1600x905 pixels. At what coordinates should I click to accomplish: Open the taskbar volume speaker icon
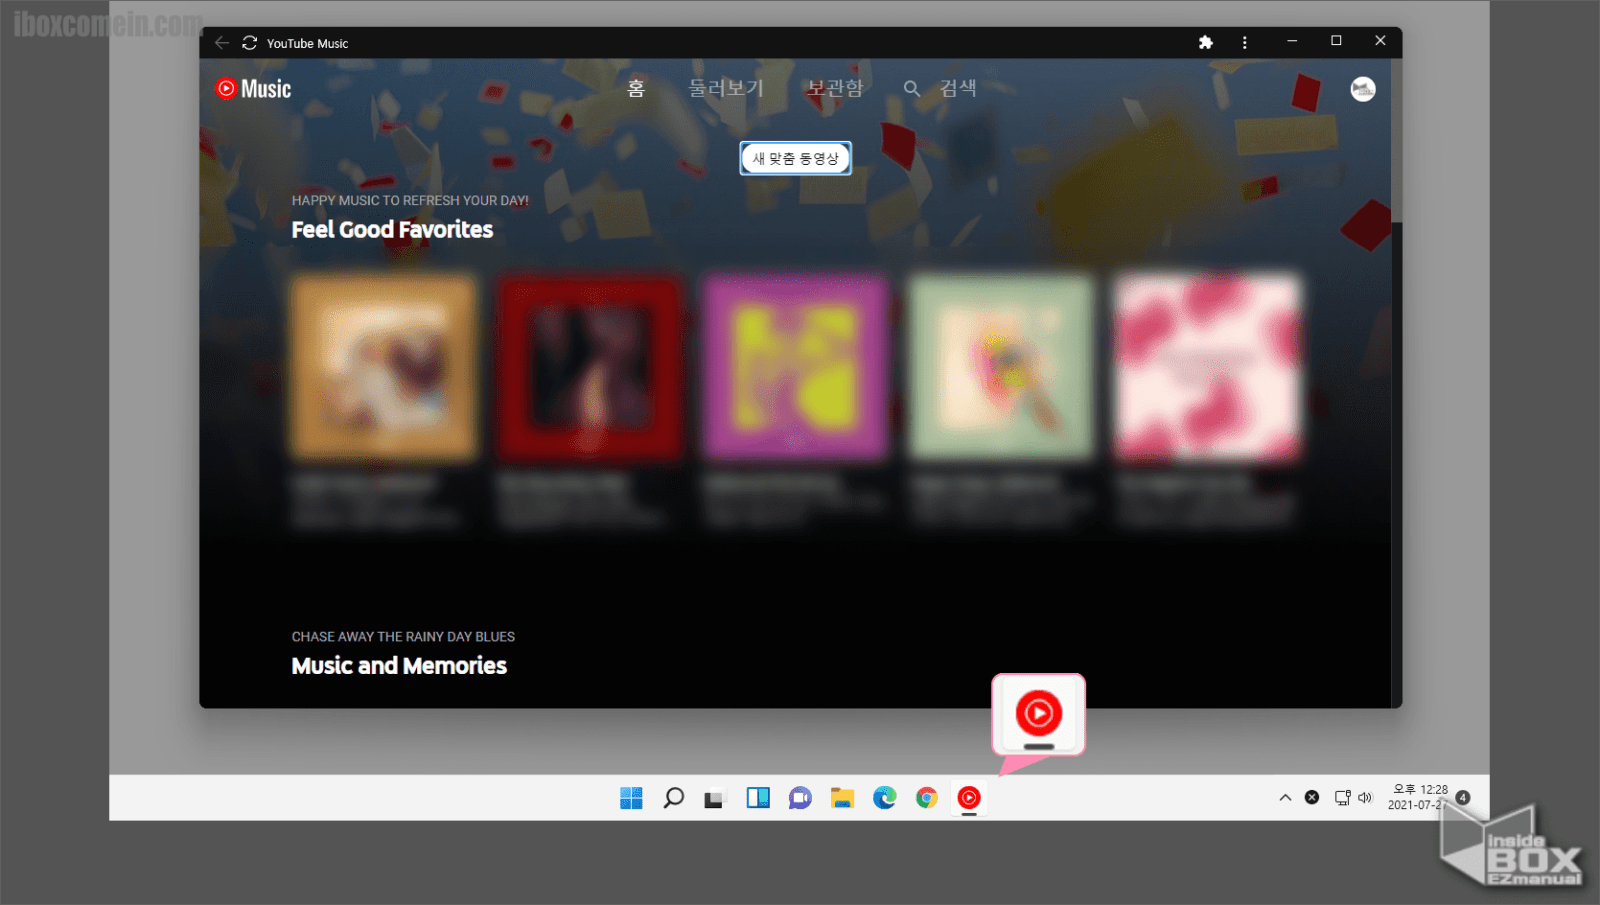[1365, 798]
